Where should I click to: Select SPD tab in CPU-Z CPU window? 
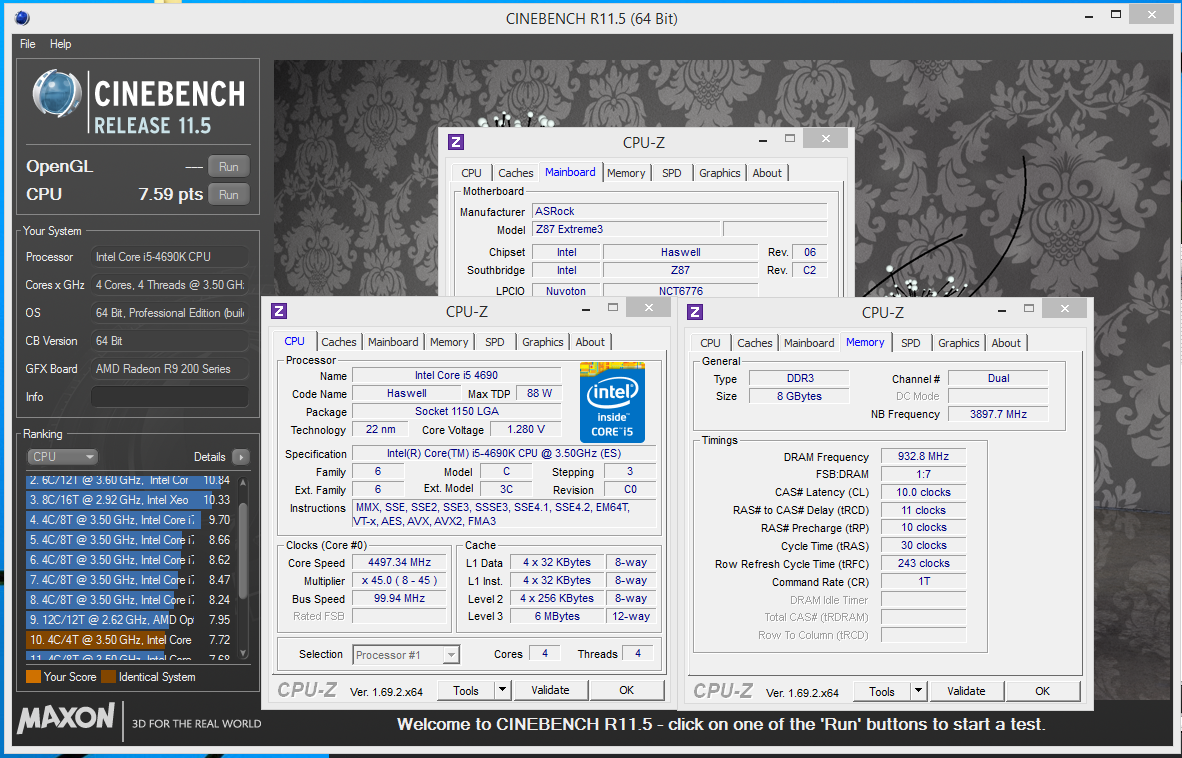(495, 341)
